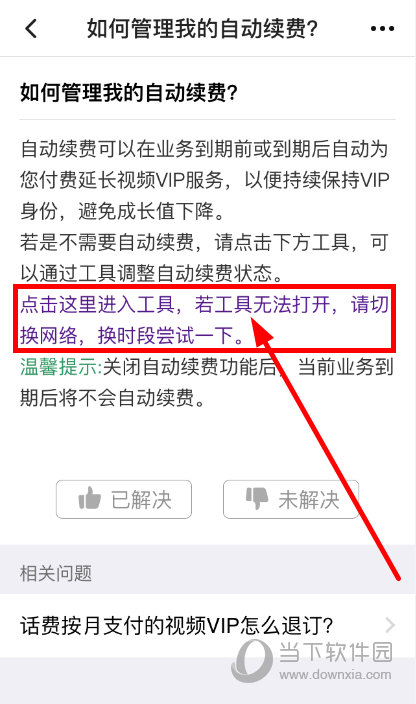Image resolution: width=416 pixels, height=704 pixels.
Task: Click the www.downxia.com watermark text
Action: pos(335,674)
